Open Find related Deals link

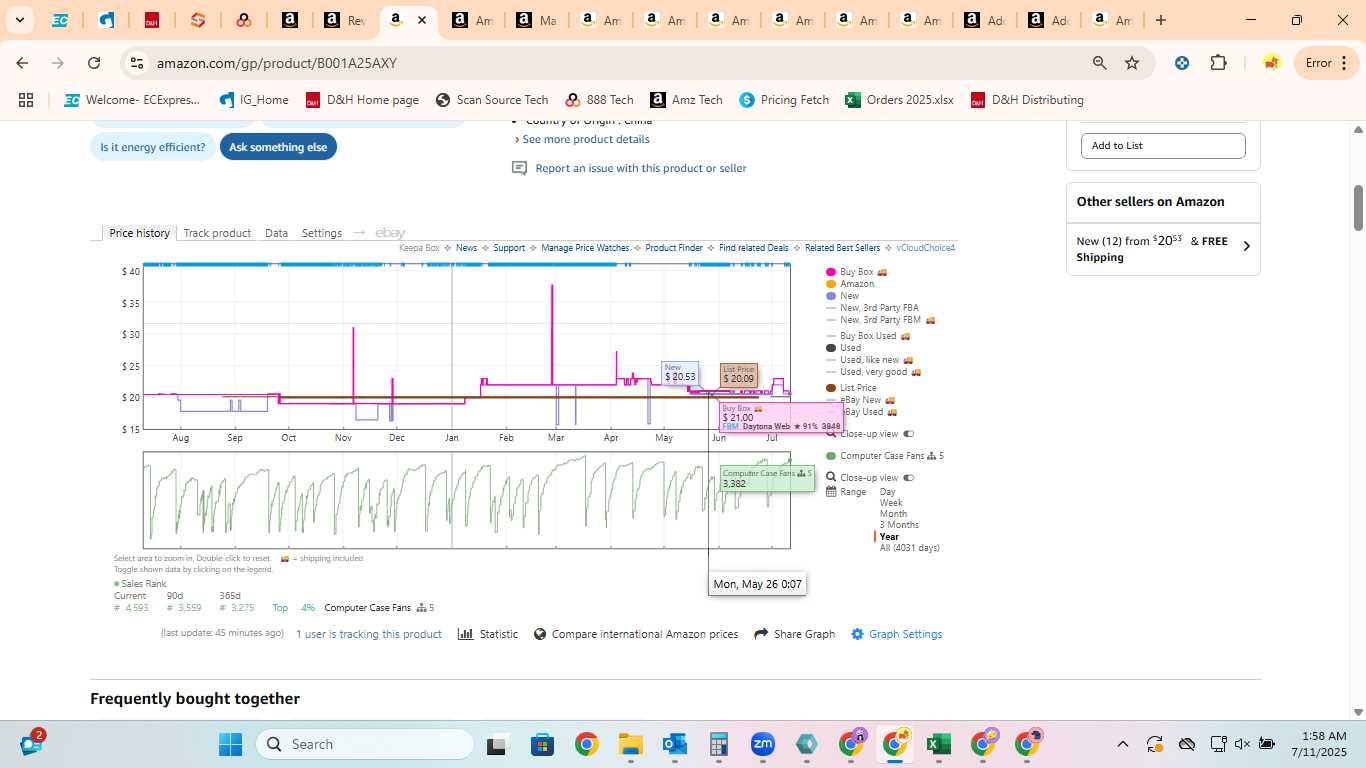coord(753,248)
